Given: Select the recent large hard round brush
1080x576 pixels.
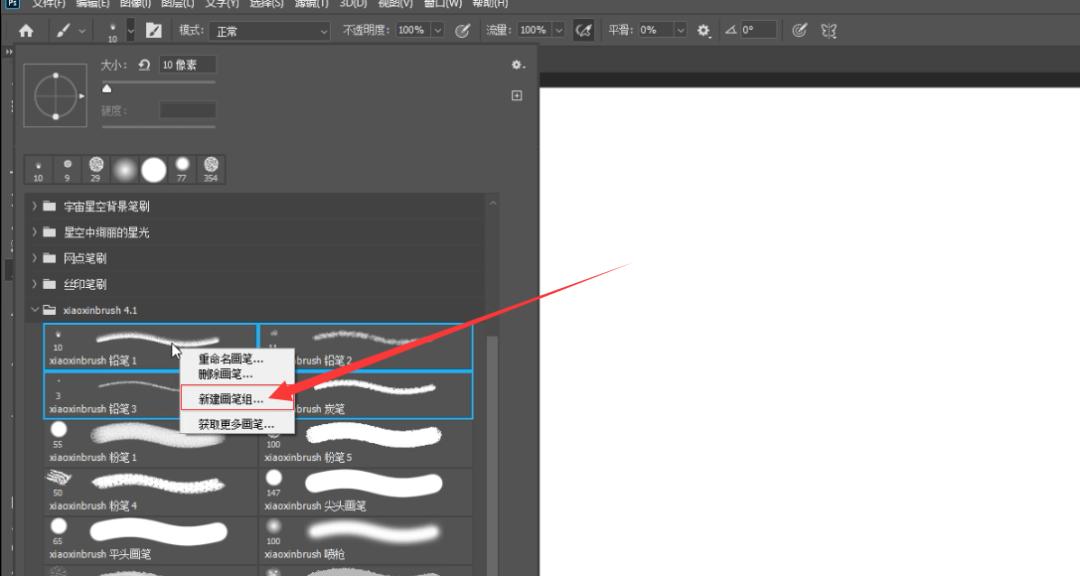Looking at the screenshot, I should click(154, 169).
